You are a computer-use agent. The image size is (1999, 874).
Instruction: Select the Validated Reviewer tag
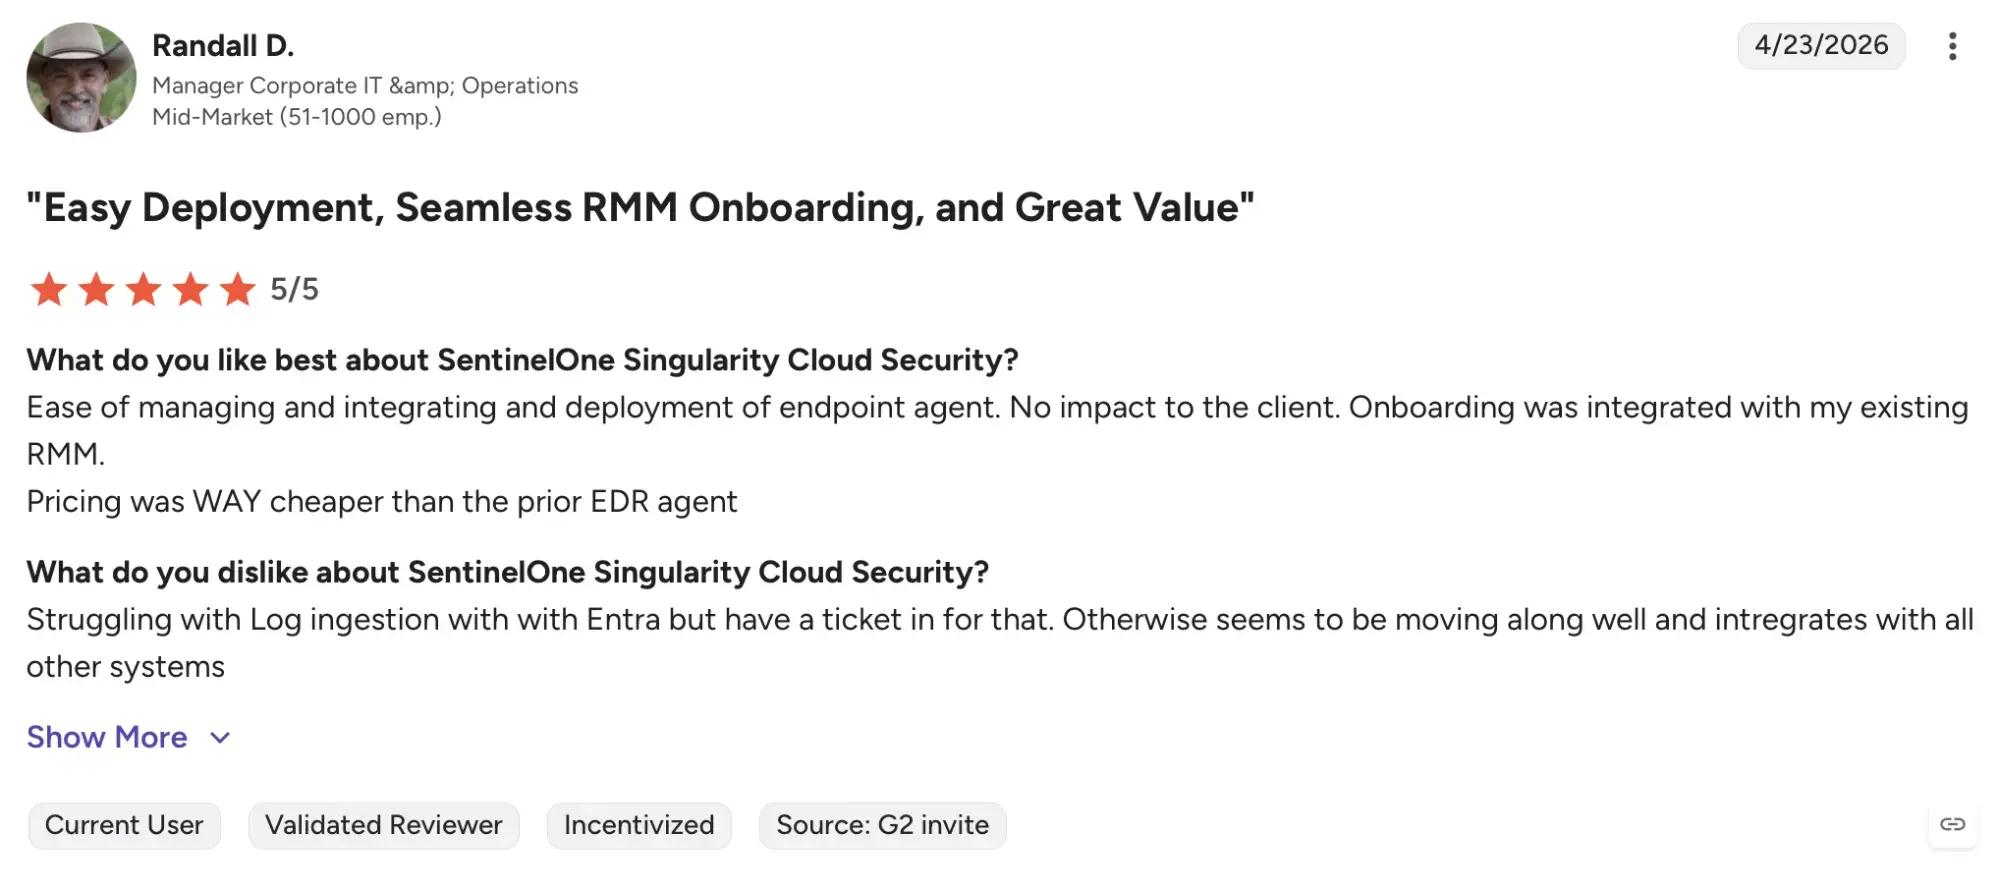(384, 825)
